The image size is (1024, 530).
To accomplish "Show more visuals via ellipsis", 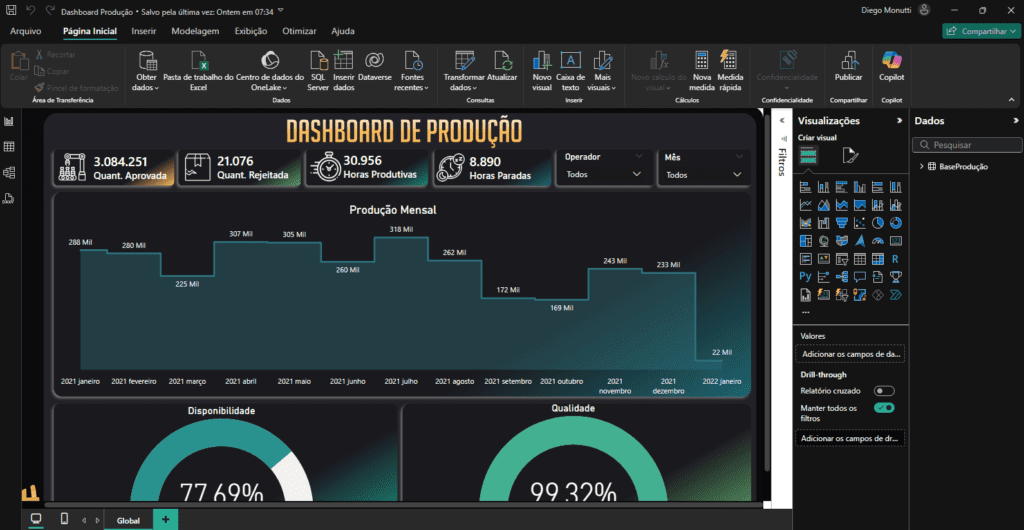I will point(805,312).
